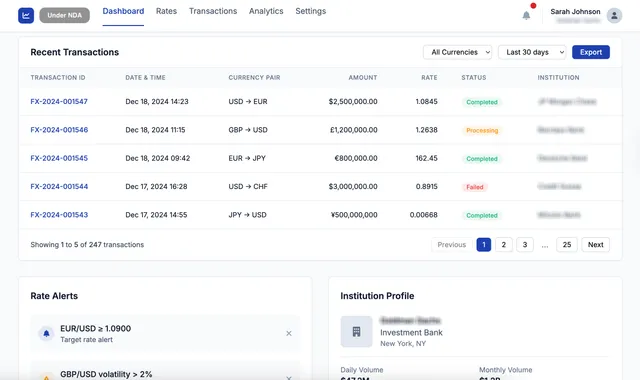Click the EUR/USD ≥ 1.0900 alert text
Image resolution: width=640 pixels, height=380 pixels.
click(x=96, y=329)
